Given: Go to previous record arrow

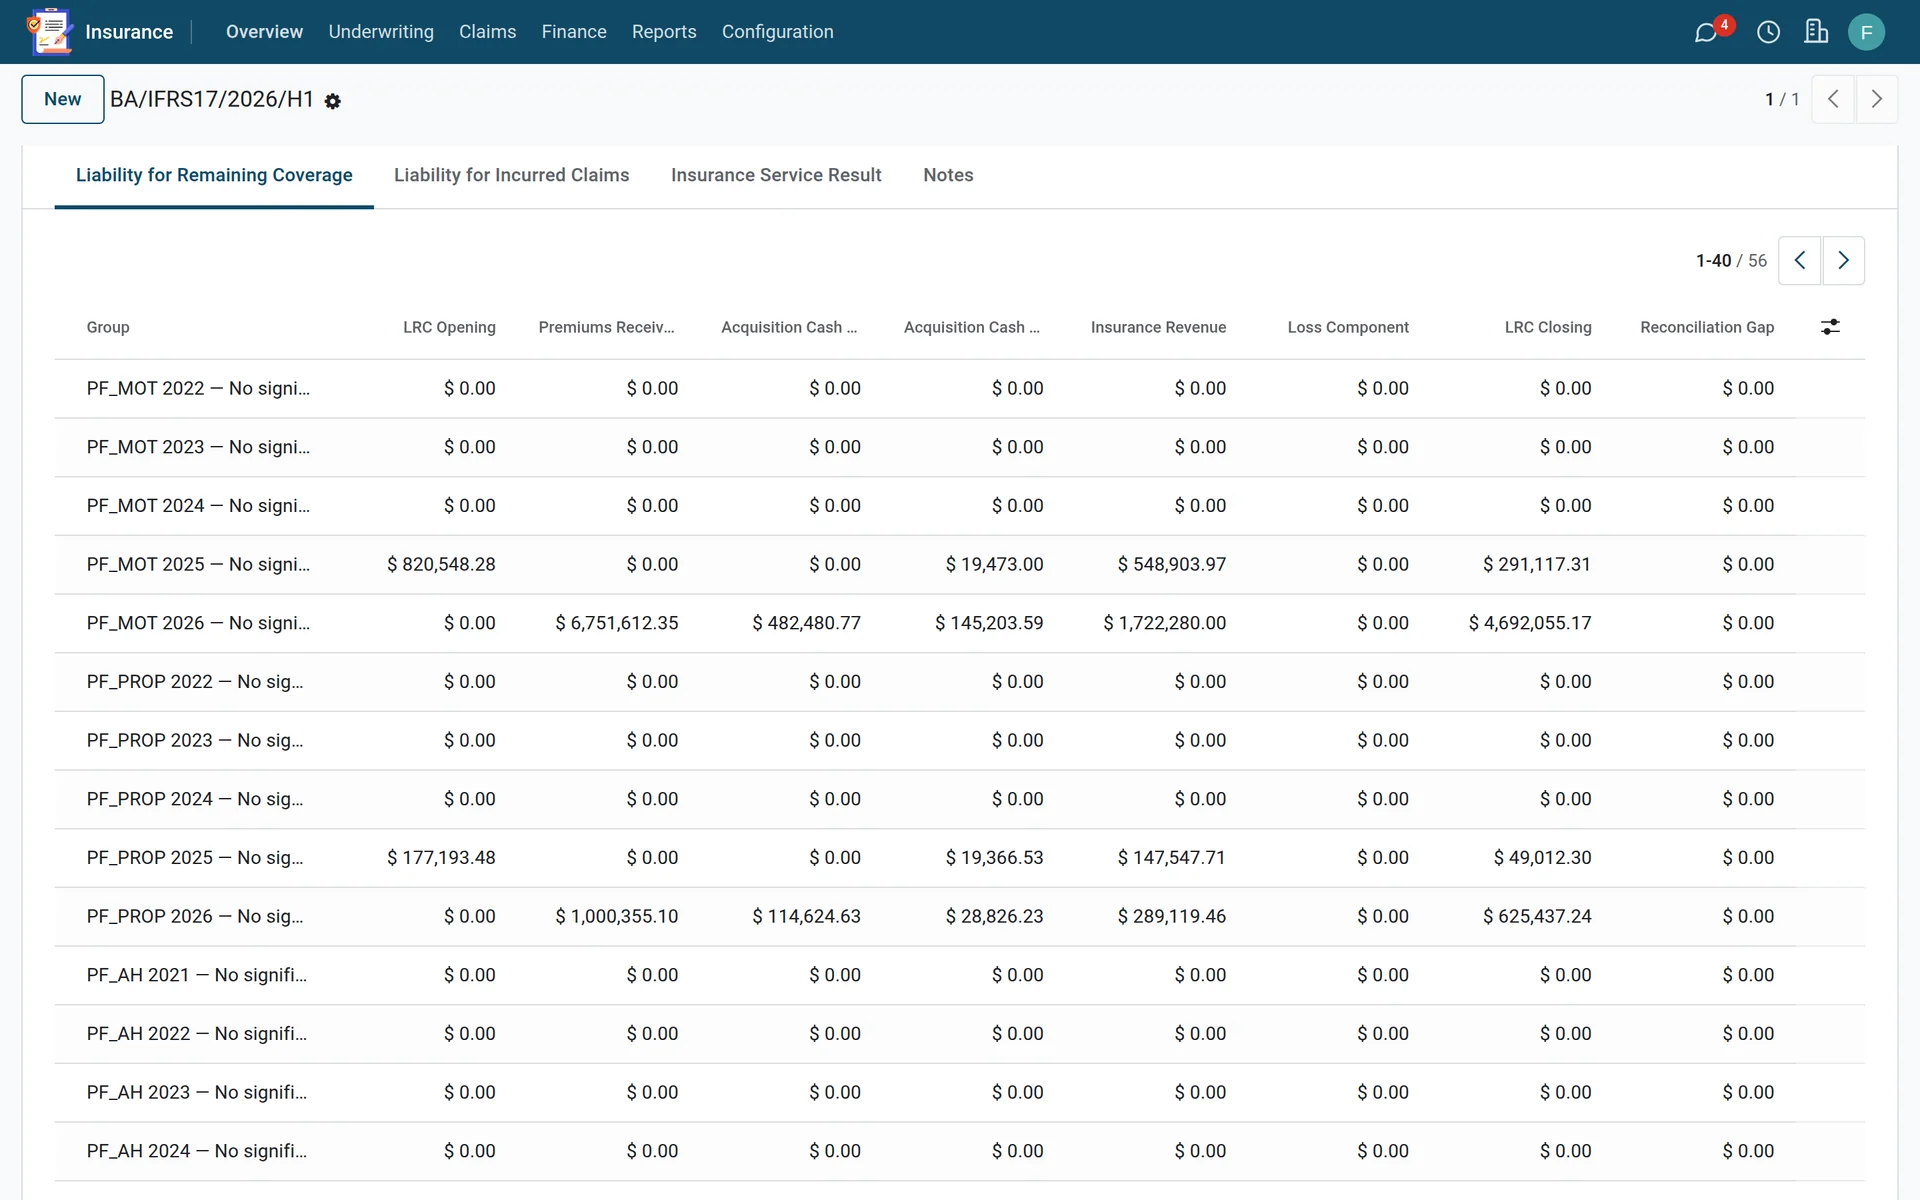Looking at the screenshot, I should (x=1833, y=99).
